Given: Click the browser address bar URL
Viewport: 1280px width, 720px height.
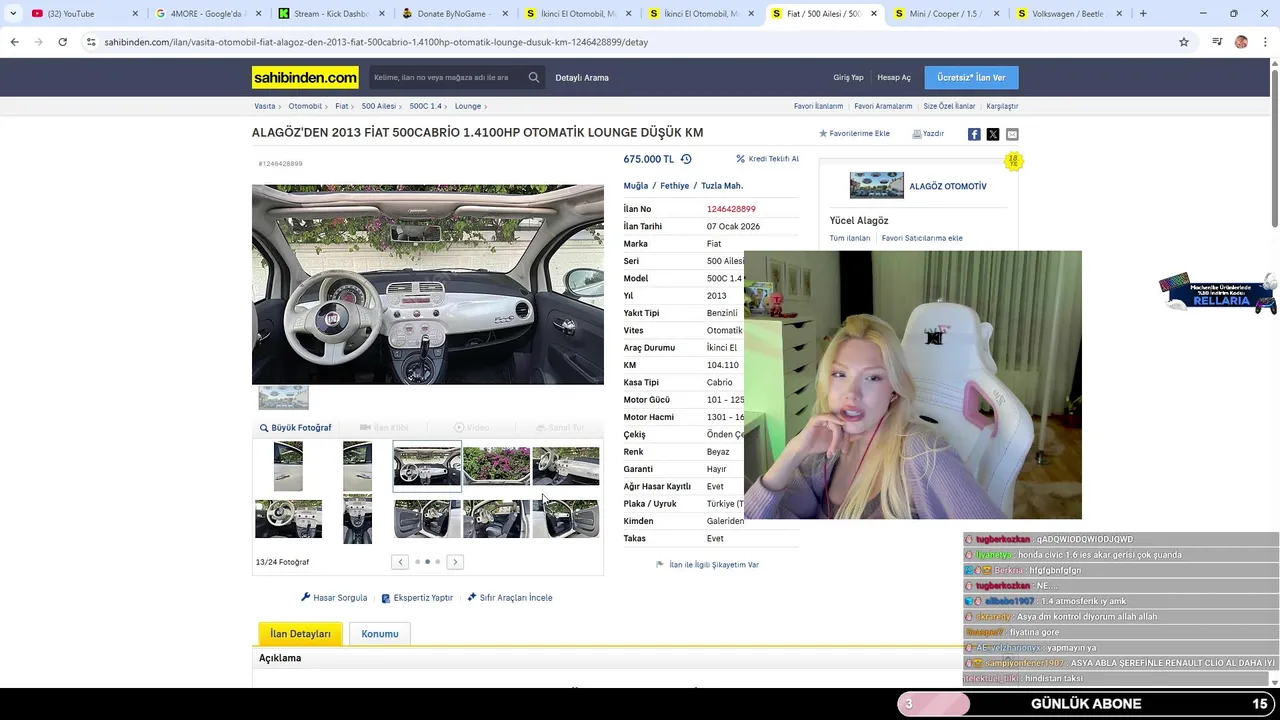Looking at the screenshot, I should (376, 42).
